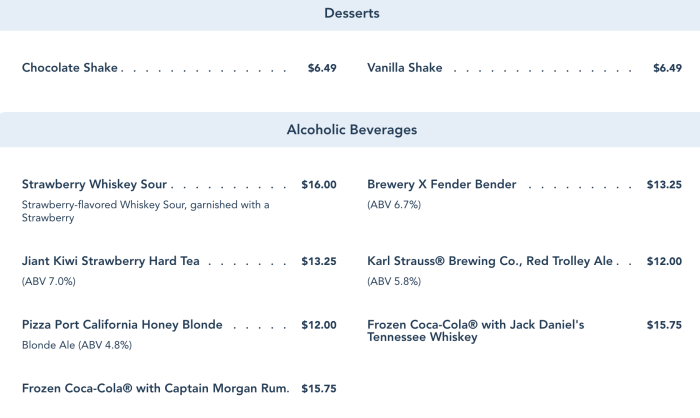
Task: Click the ABV 7.0% label
Action: coord(48,281)
